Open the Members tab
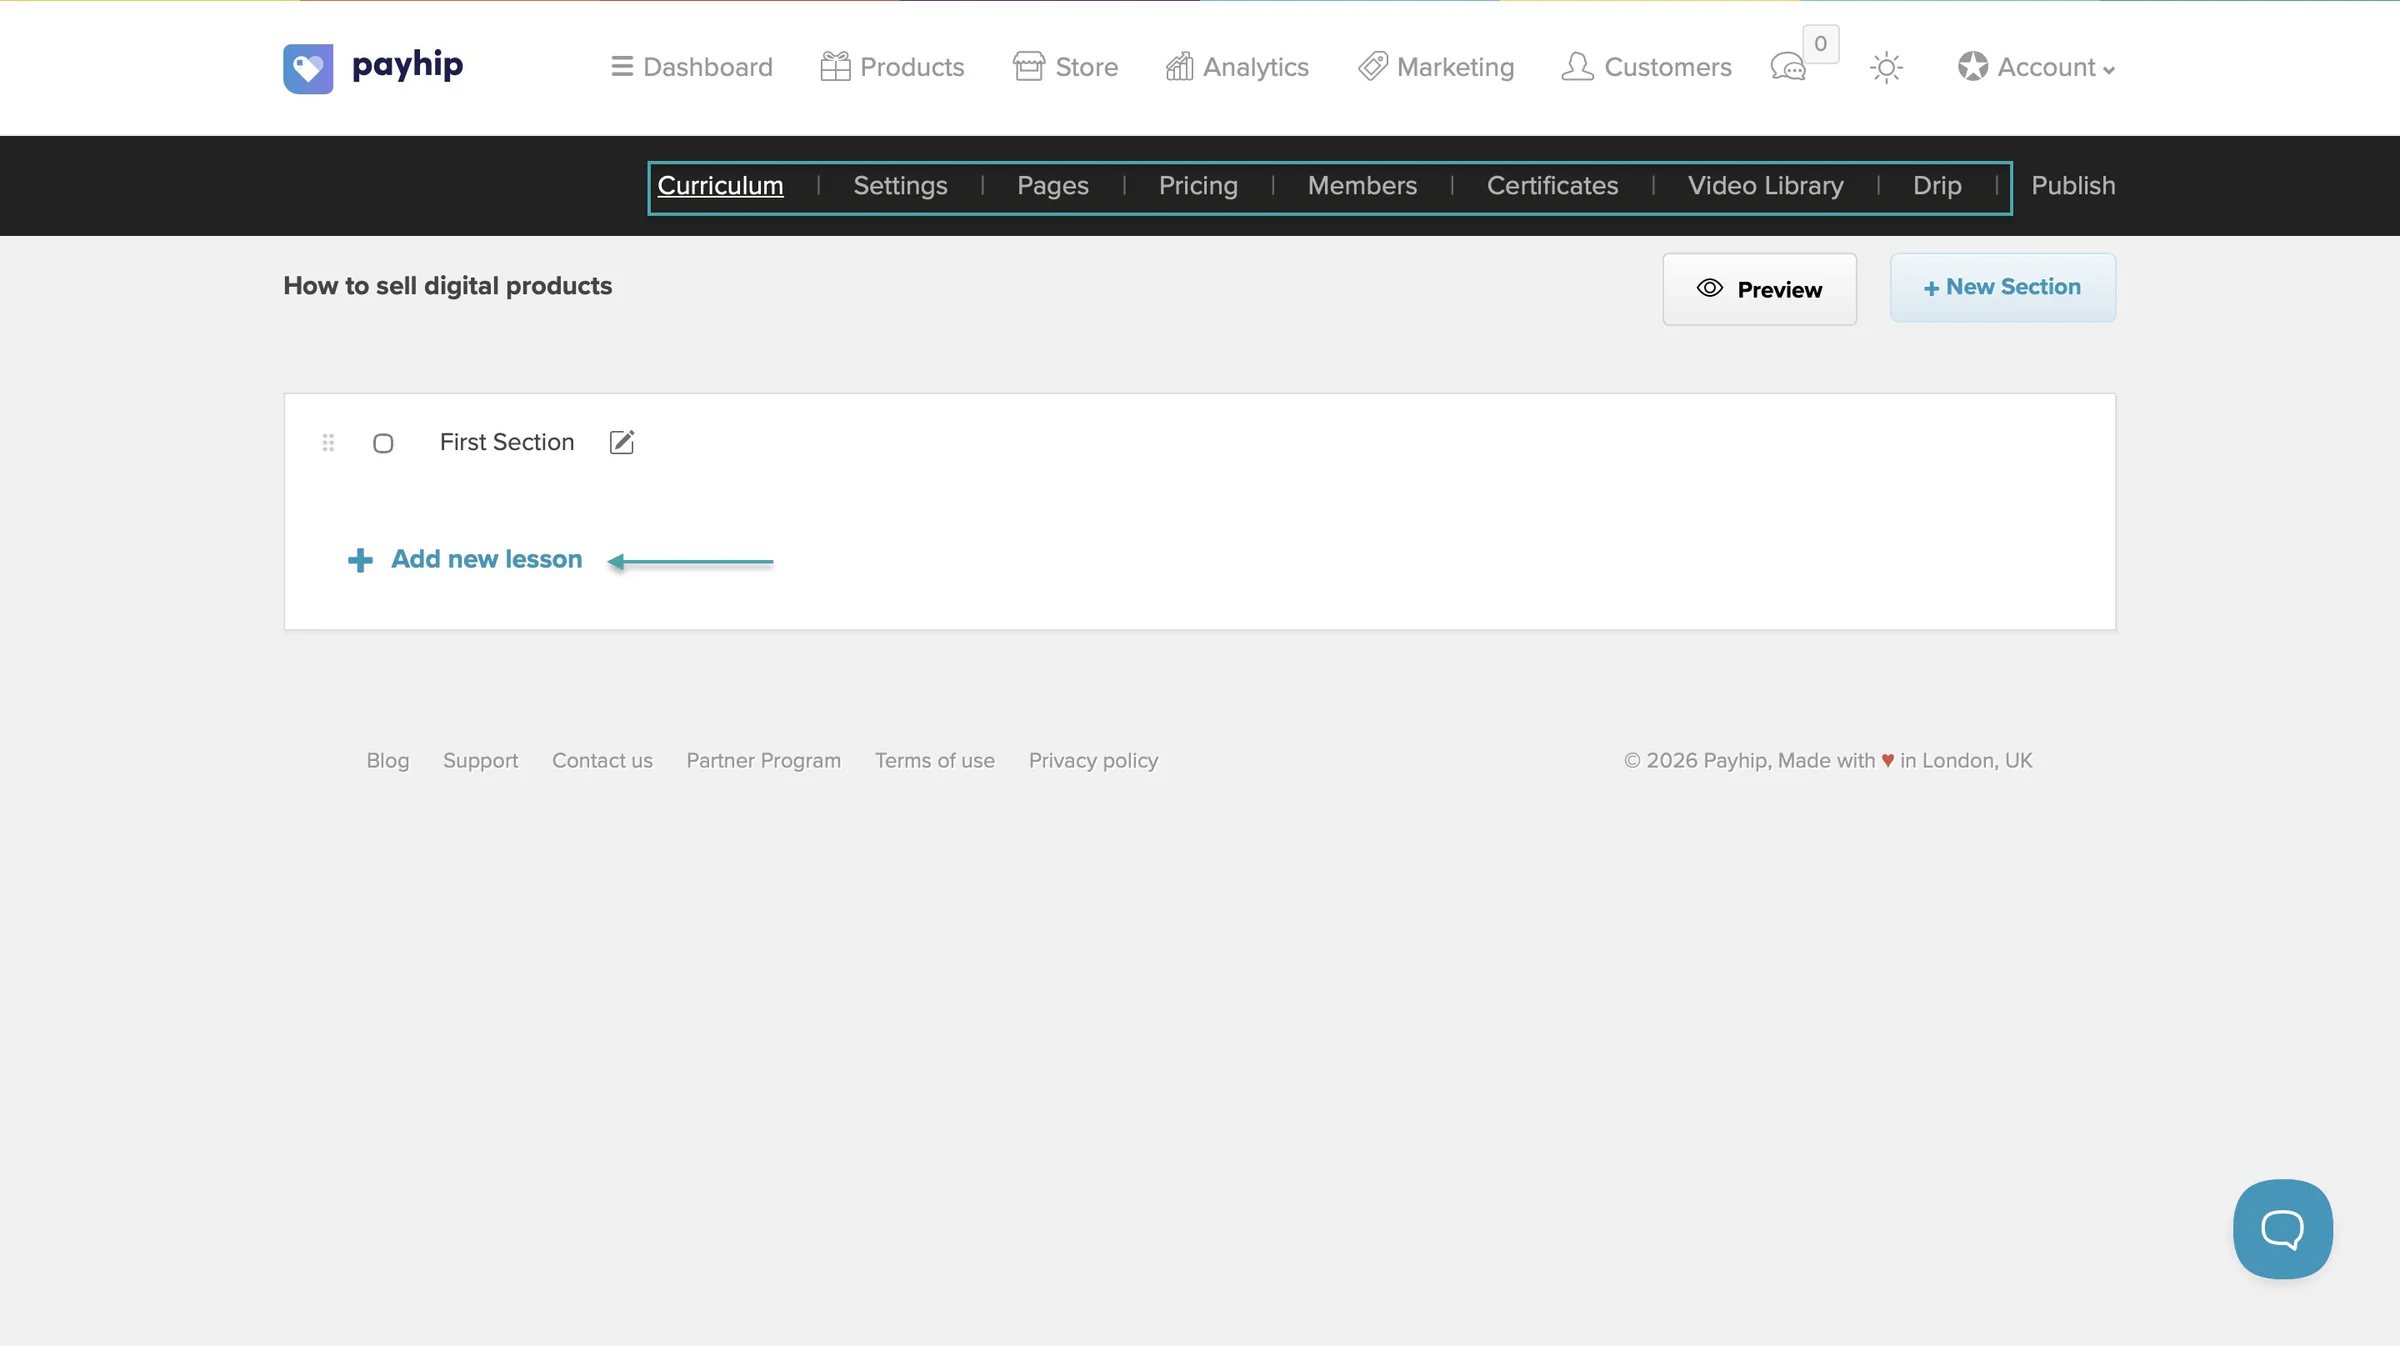The height and width of the screenshot is (1346, 2400). (1362, 186)
